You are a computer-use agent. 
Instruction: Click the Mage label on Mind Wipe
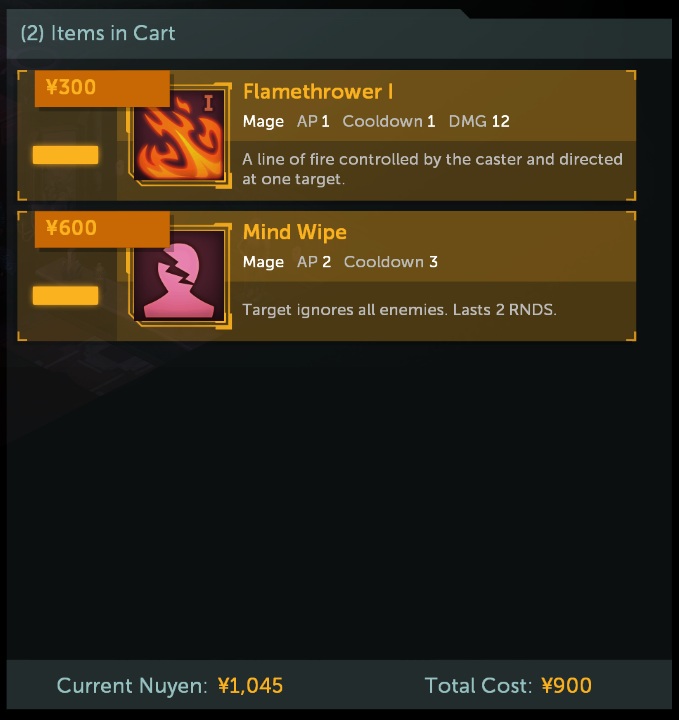tap(263, 262)
